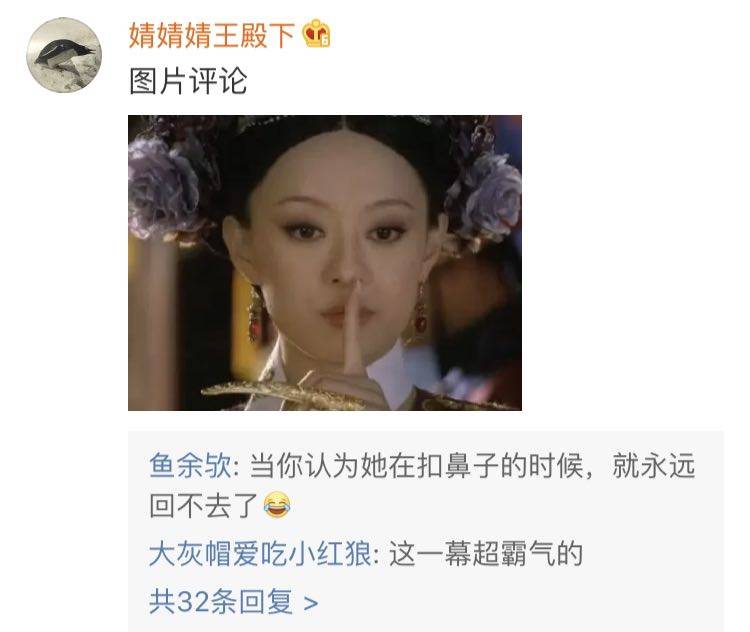The width and height of the screenshot is (750, 632).
Task: Click the chevron arrow after 共32条回复
Action: coord(311,602)
